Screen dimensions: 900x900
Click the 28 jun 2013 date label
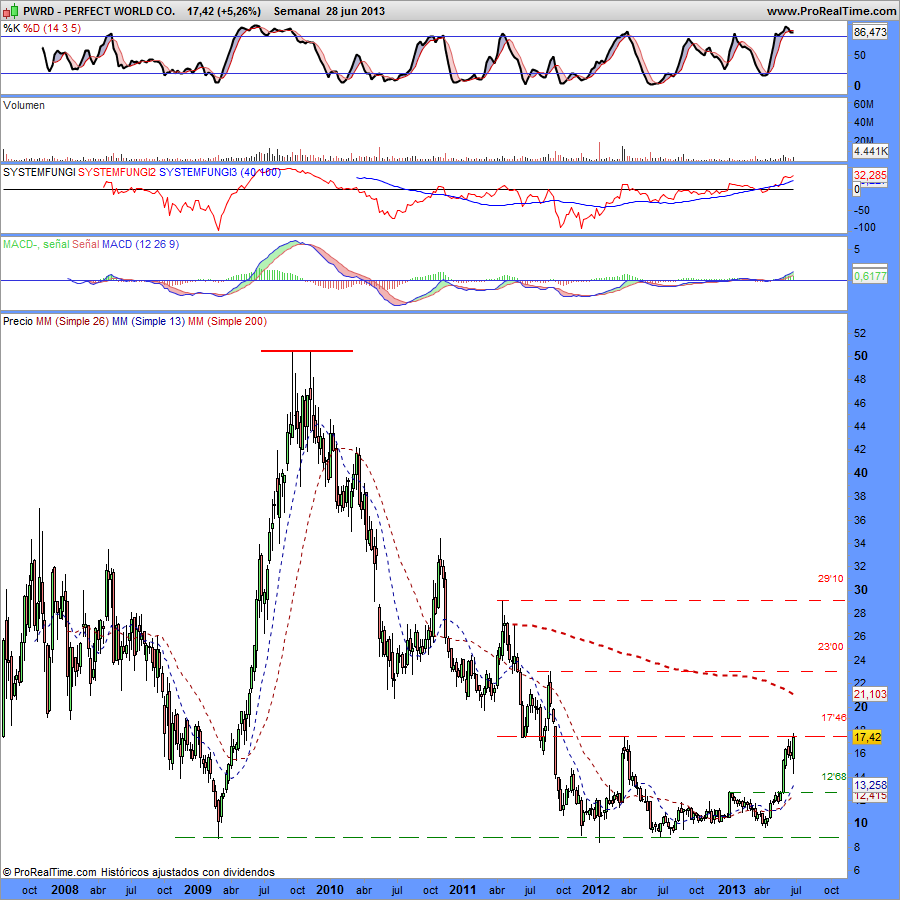pos(355,11)
